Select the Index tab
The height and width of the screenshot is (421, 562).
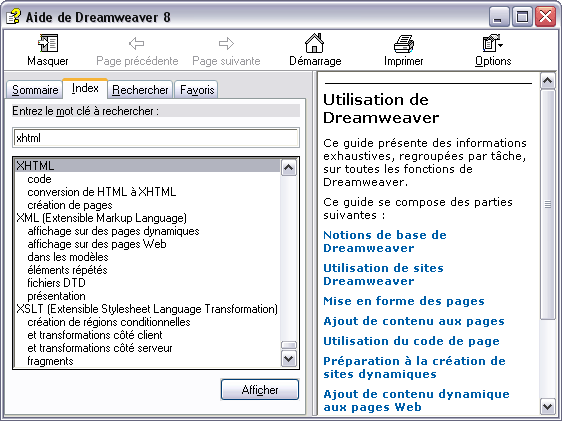click(85, 88)
